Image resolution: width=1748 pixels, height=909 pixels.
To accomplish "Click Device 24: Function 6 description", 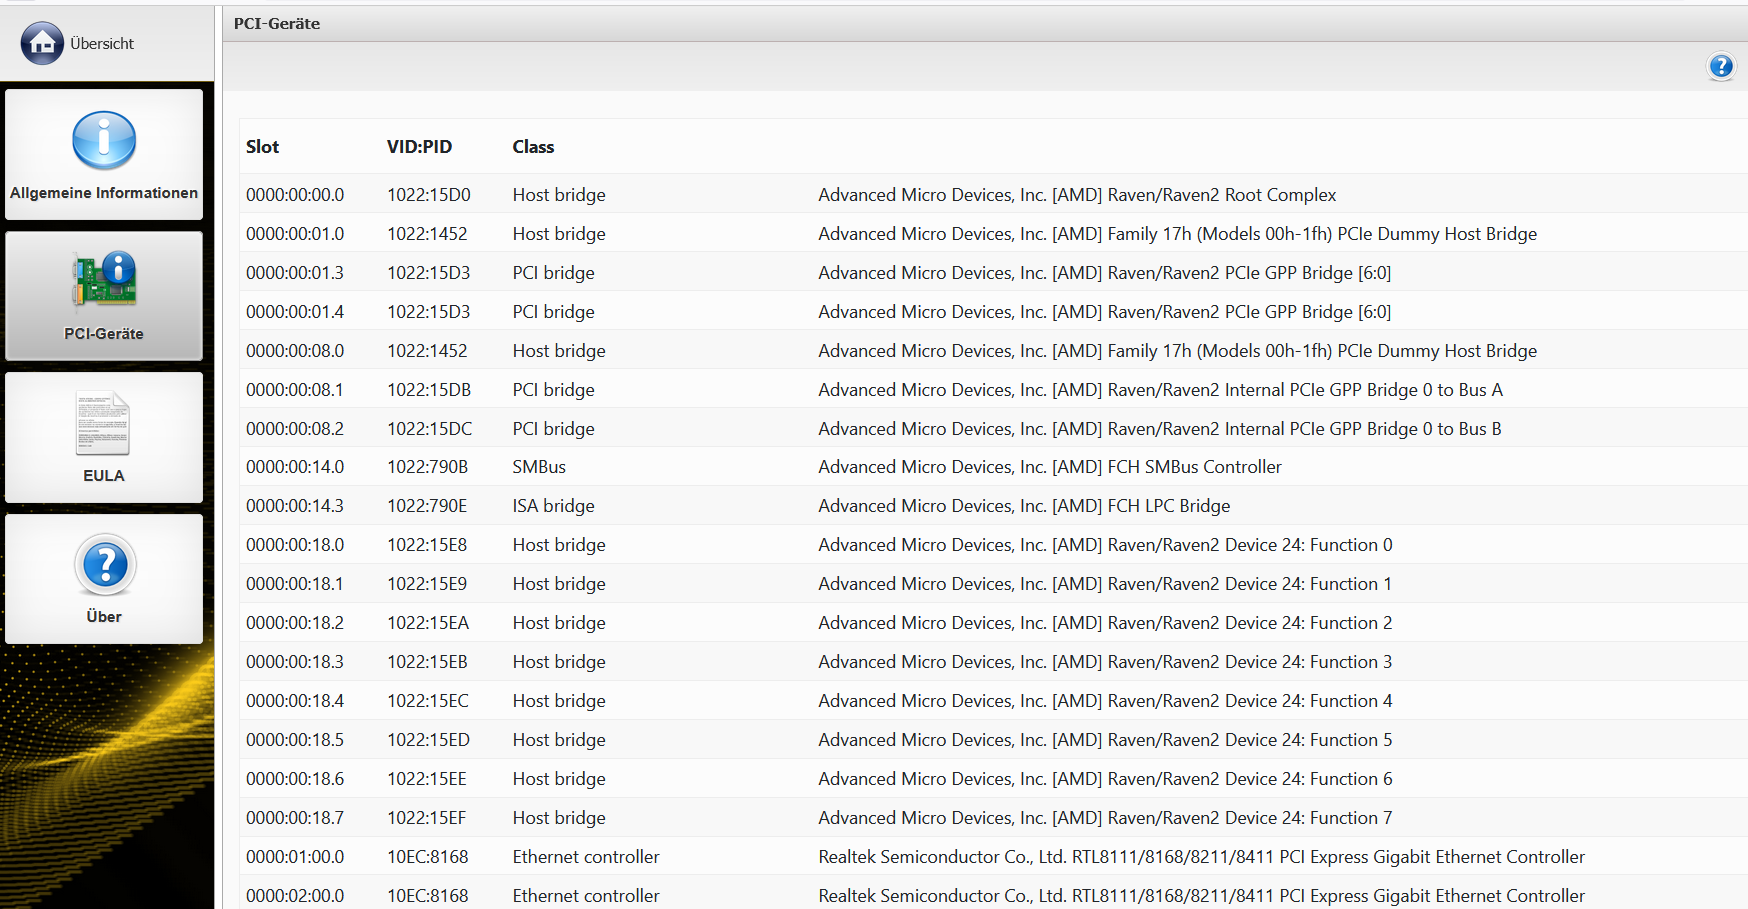I will (x=1105, y=779).
